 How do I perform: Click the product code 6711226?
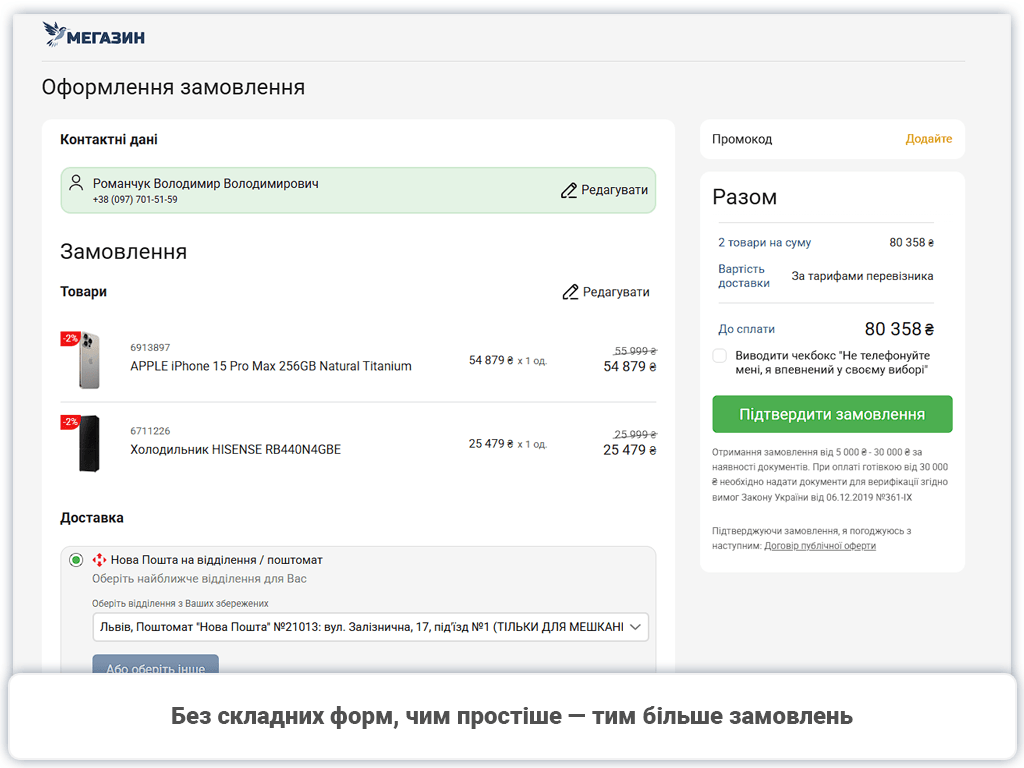(x=150, y=431)
